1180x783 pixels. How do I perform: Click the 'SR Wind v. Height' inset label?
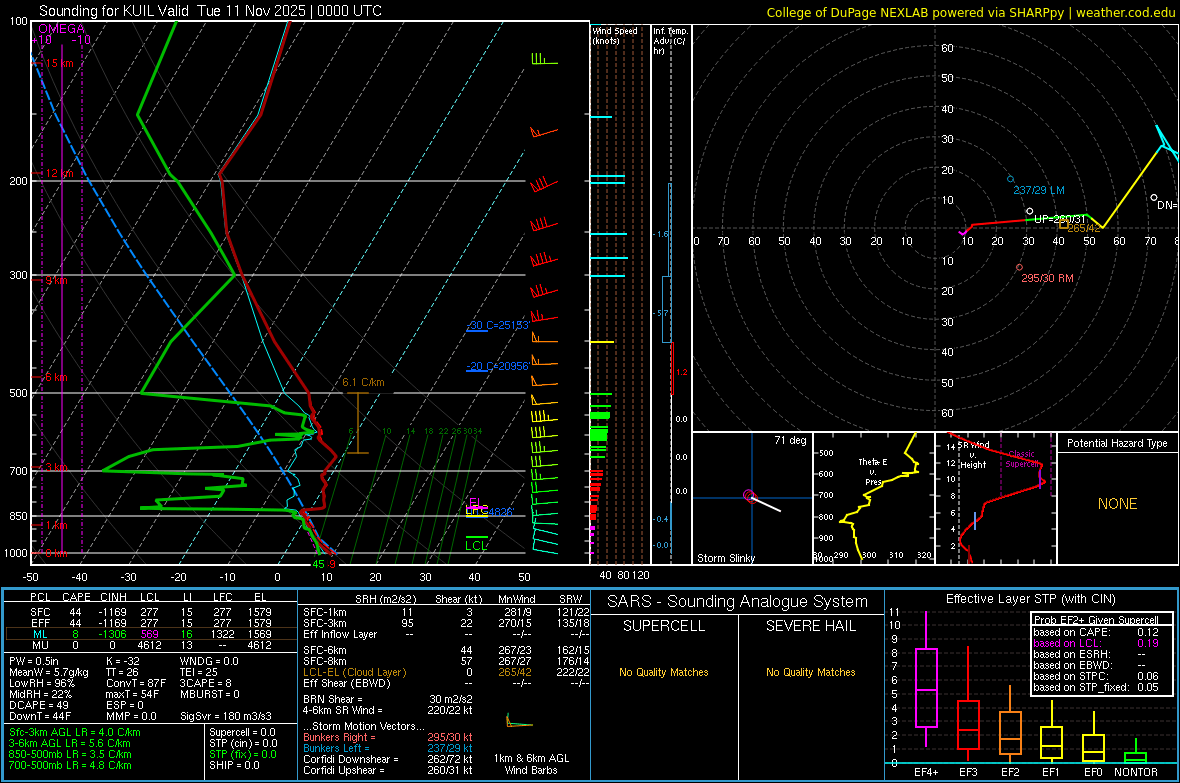[x=973, y=455]
